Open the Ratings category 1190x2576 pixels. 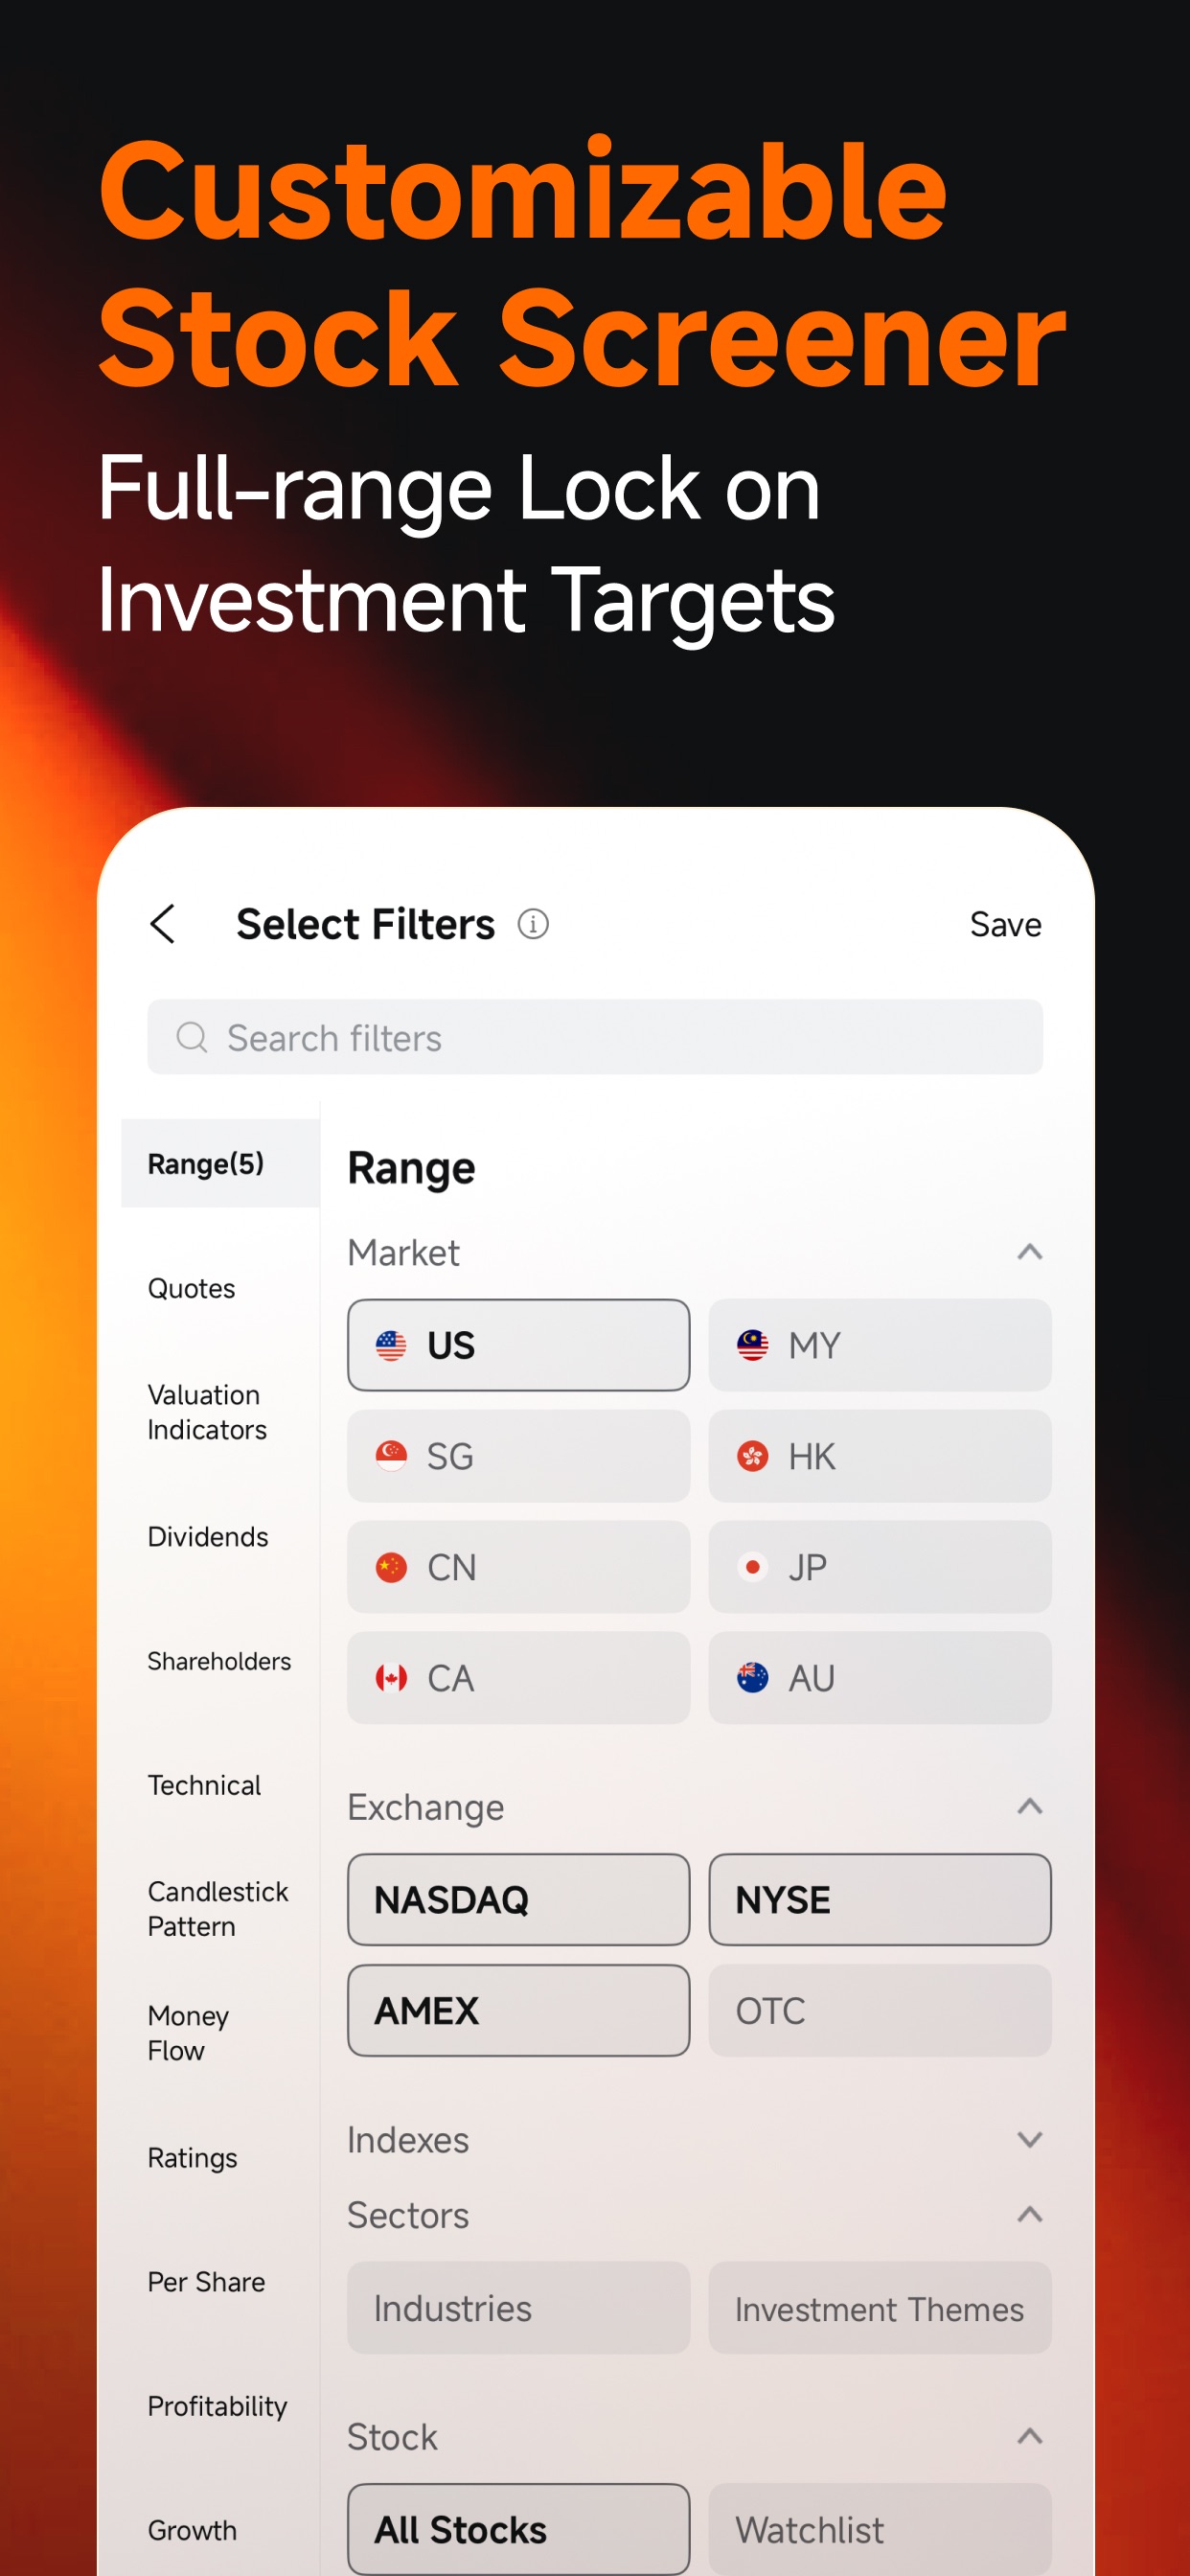pos(192,2158)
